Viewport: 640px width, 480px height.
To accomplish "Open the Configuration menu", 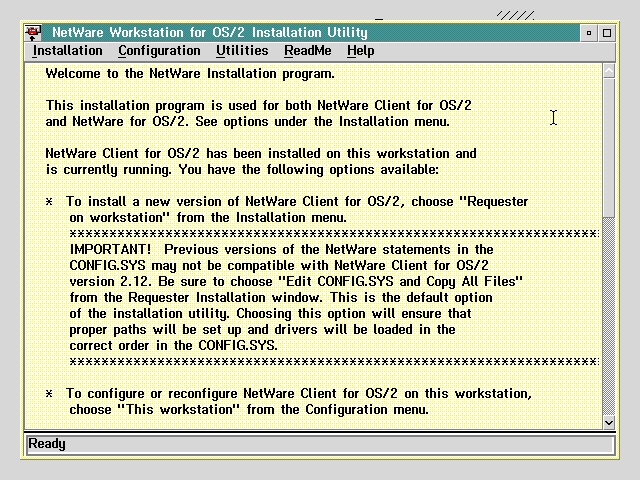I will point(159,51).
